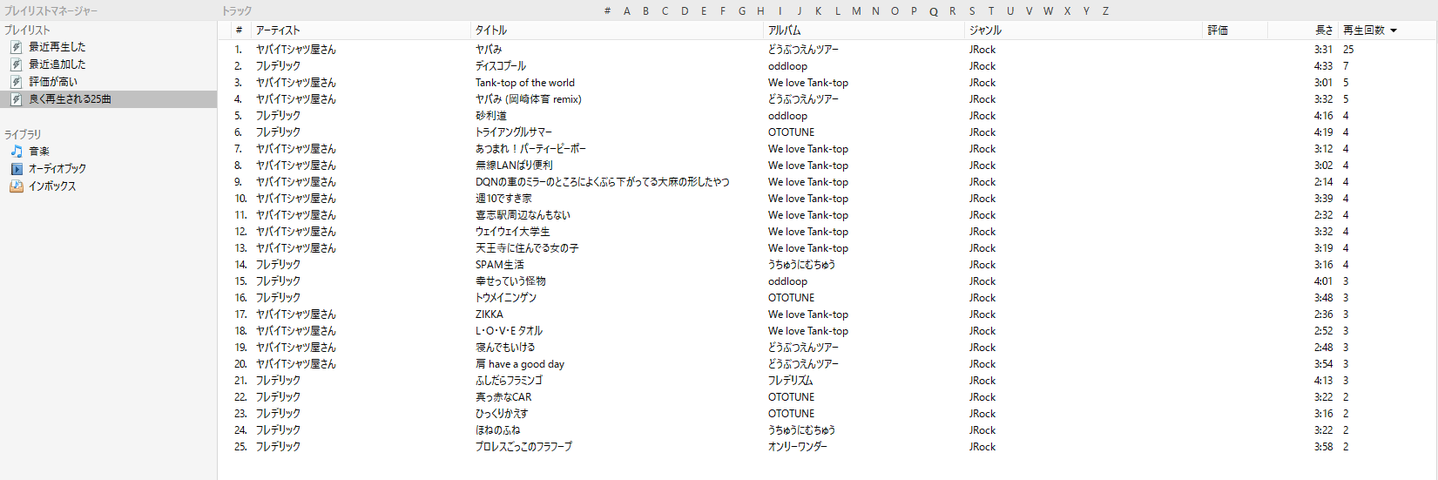This screenshot has height=480, width=1438.
Task: Click the play count 25 of track 1
Action: coord(1349,49)
